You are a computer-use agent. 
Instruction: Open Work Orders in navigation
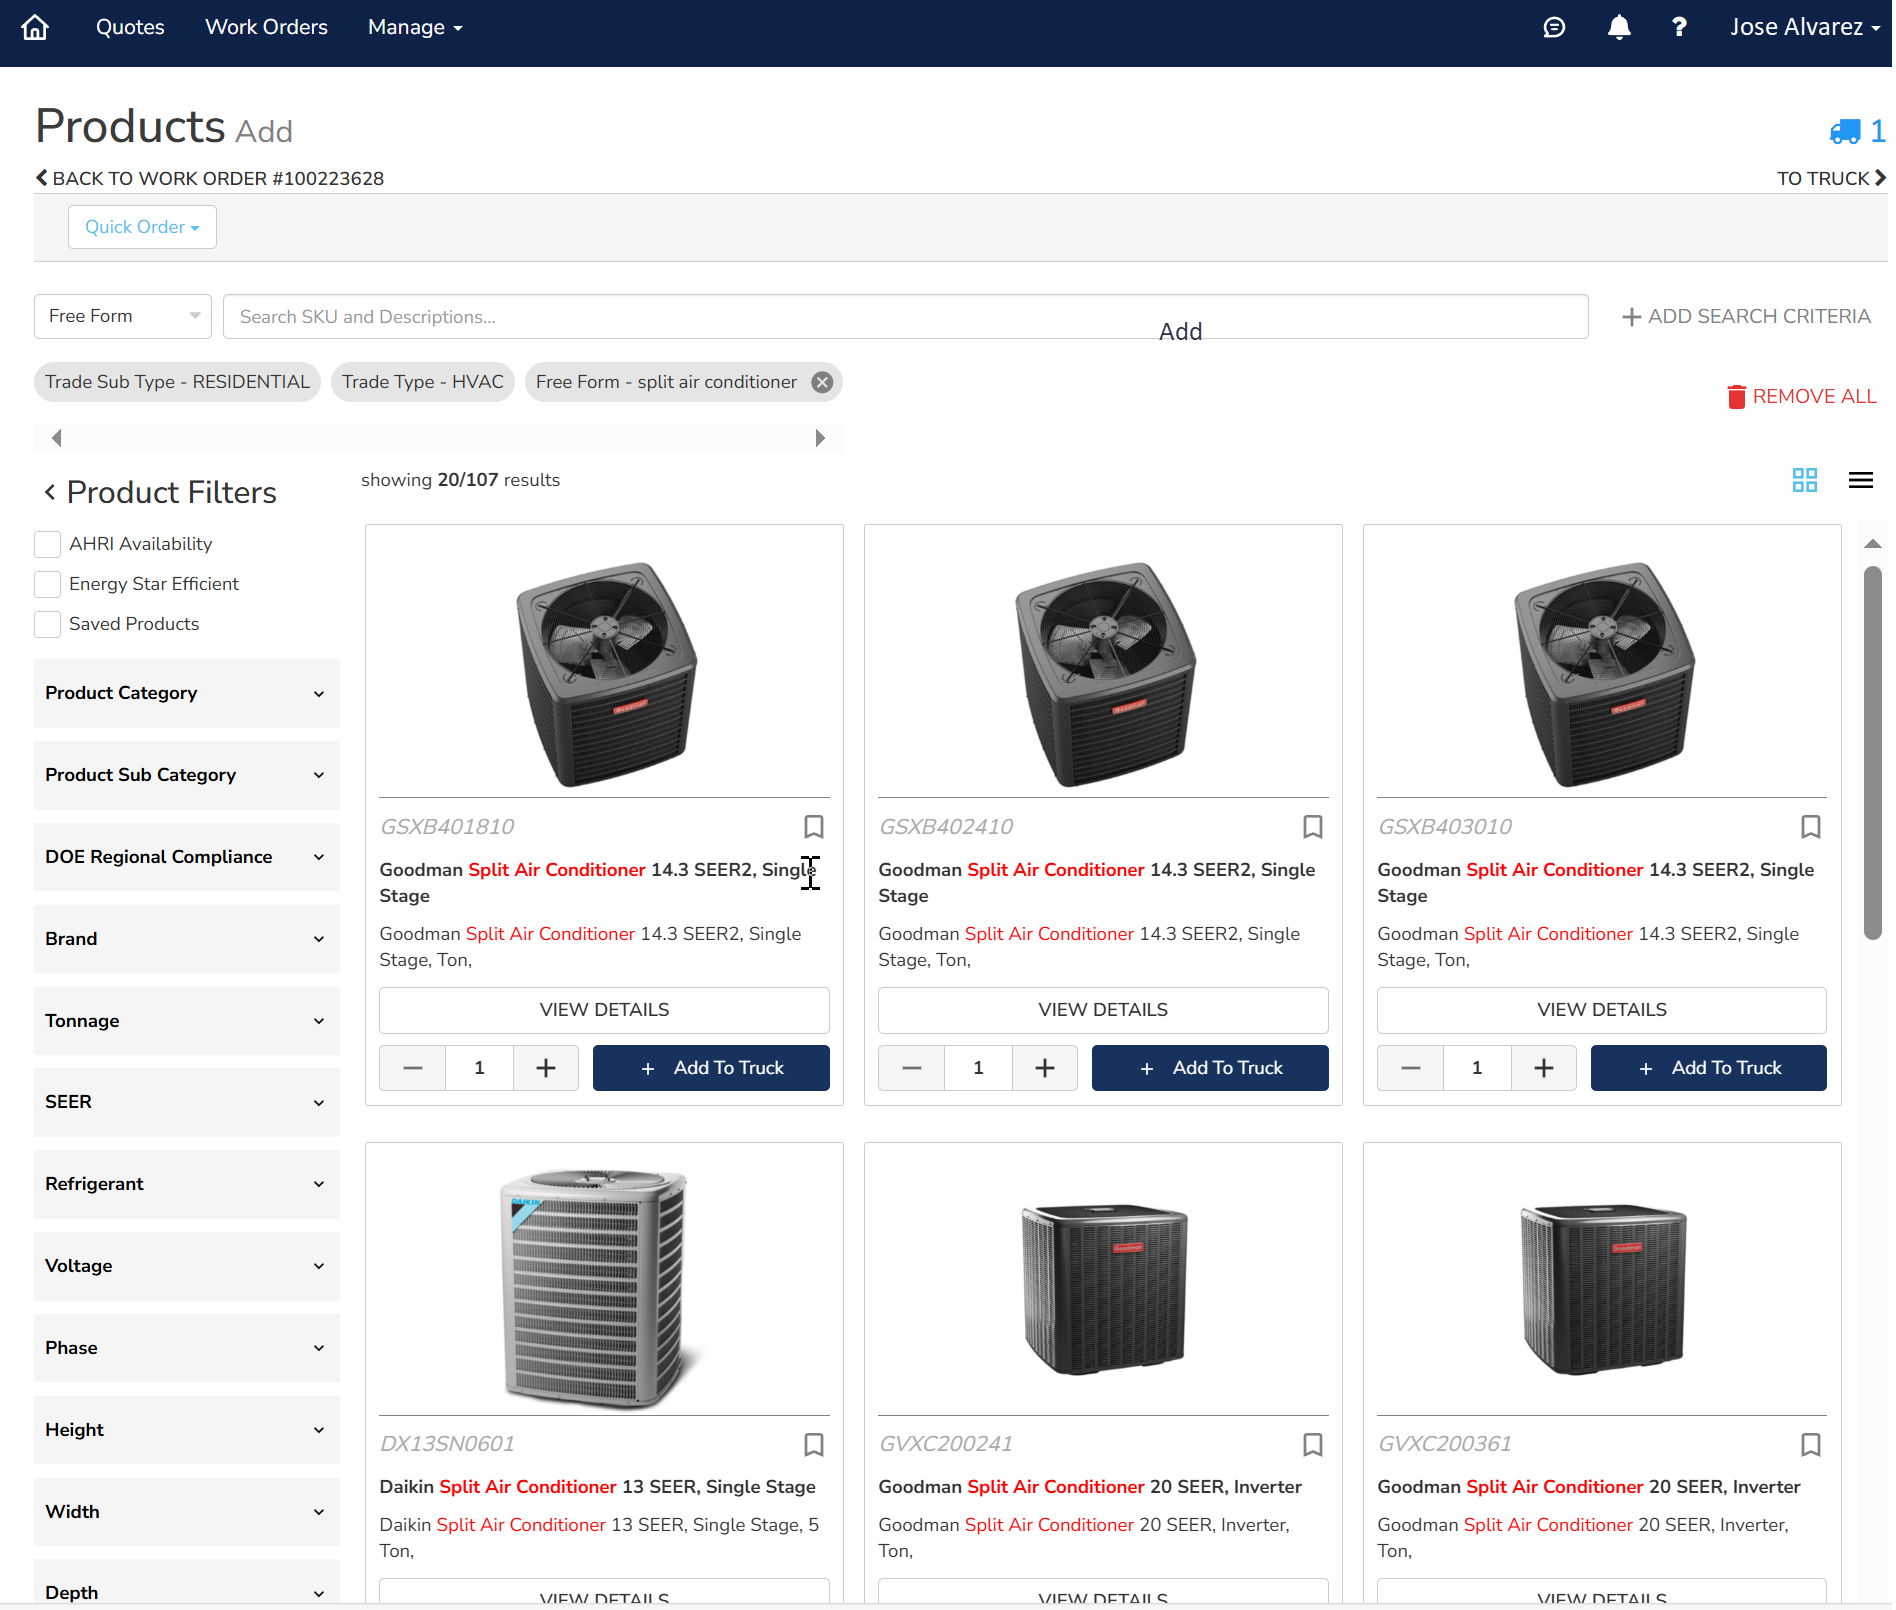pos(266,27)
